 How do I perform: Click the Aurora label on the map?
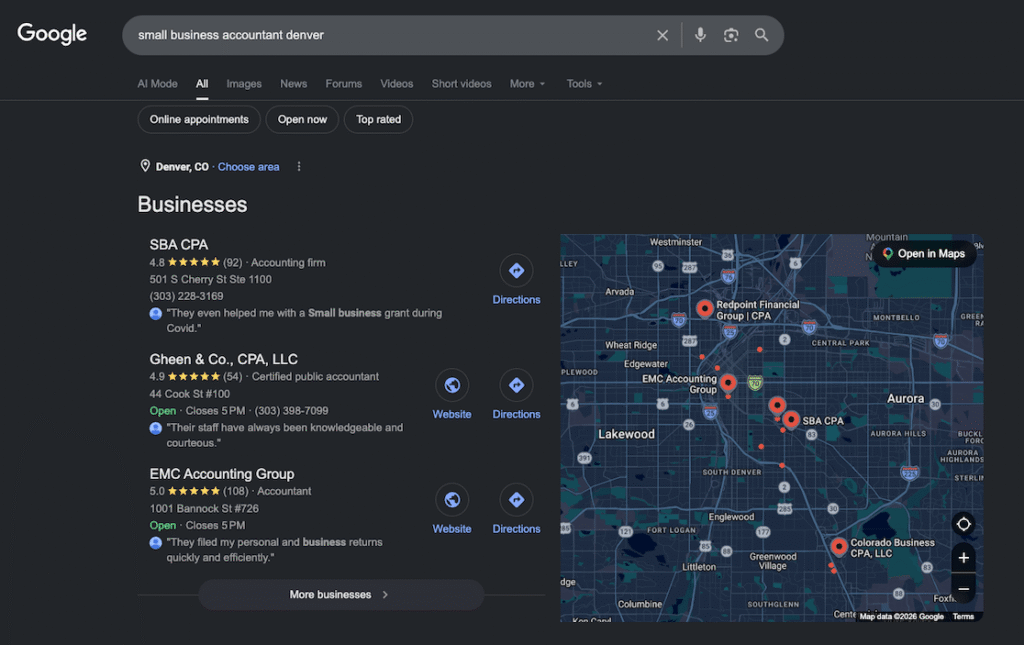[x=905, y=398]
